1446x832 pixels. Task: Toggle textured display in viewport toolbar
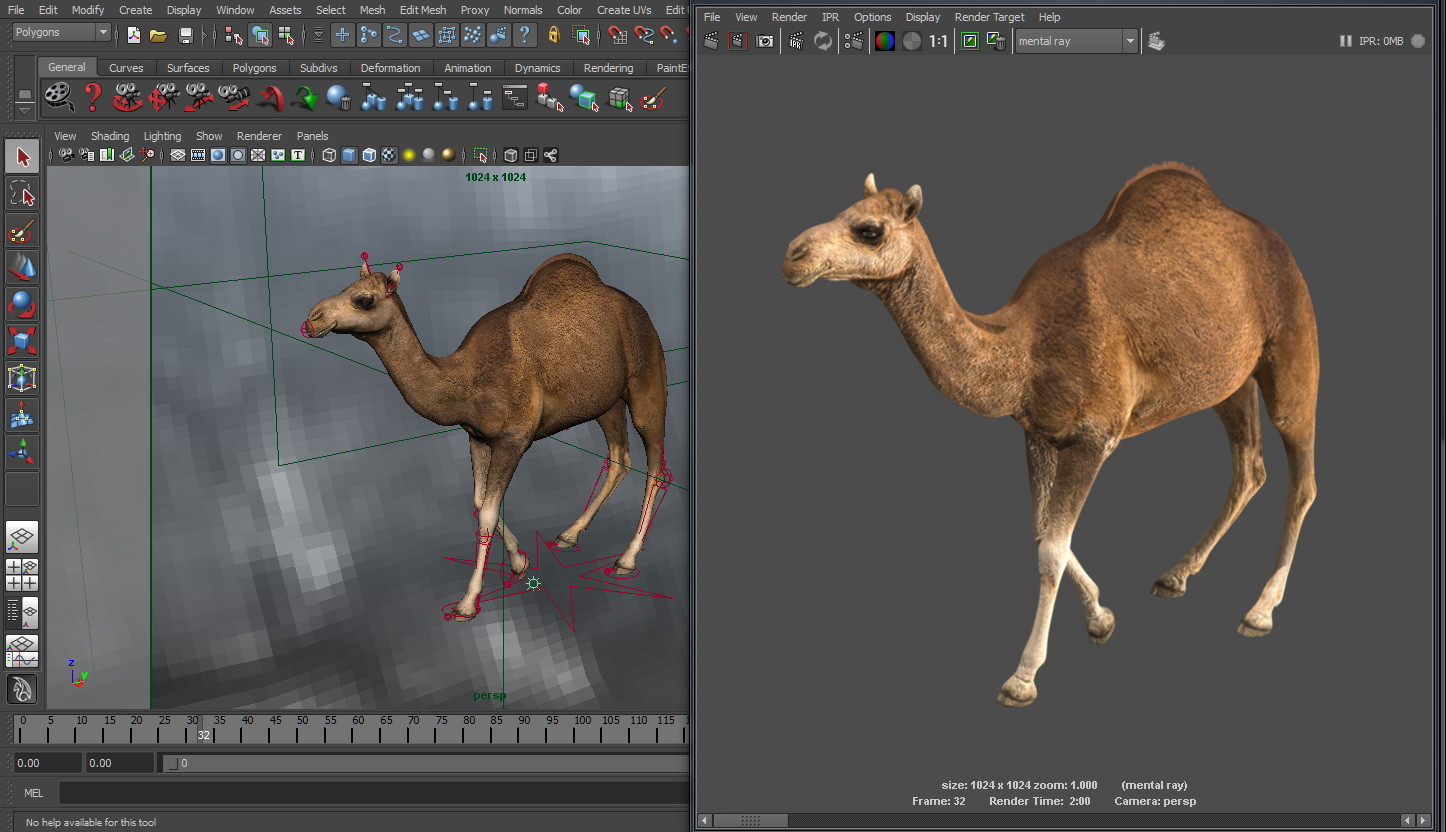pyautogui.click(x=389, y=155)
